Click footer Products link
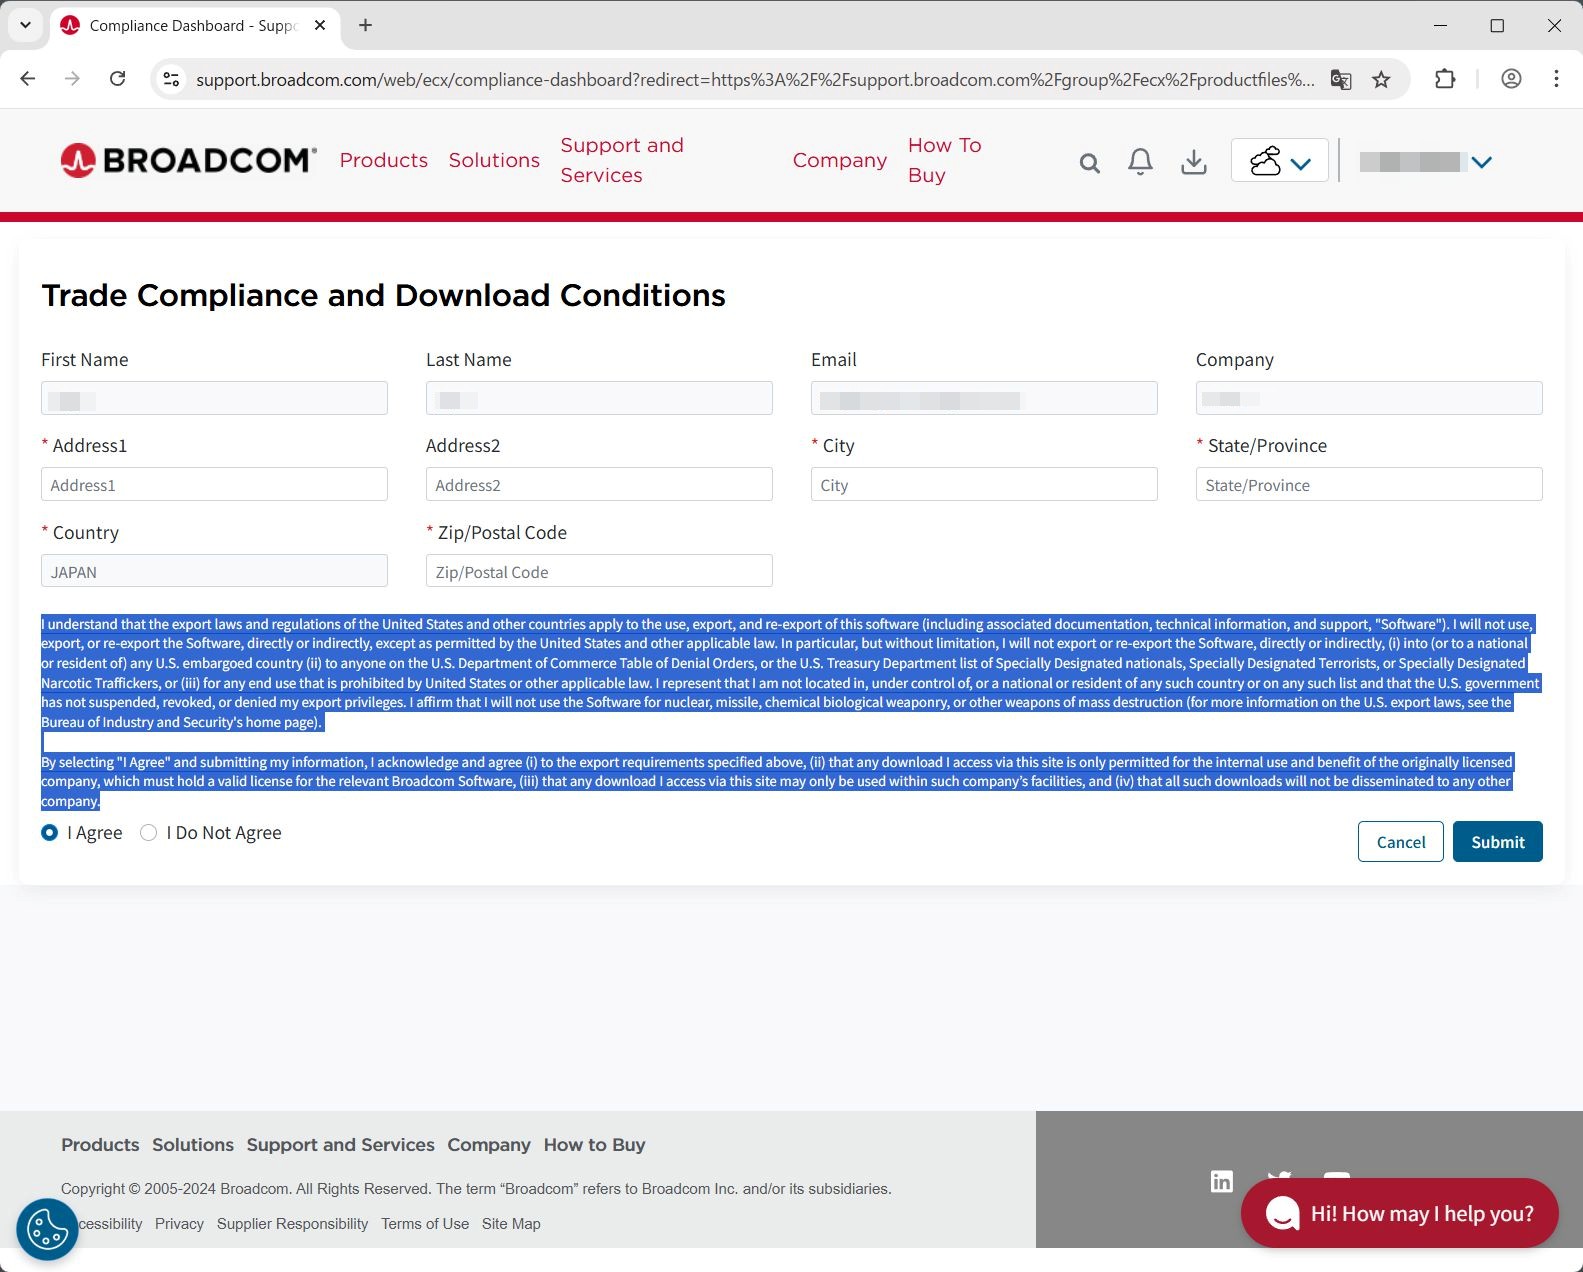 pos(100,1145)
